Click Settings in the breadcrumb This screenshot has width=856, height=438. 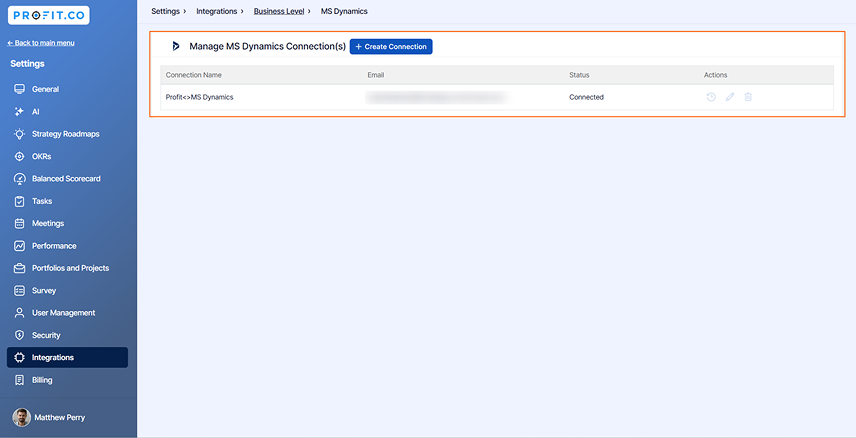point(165,11)
